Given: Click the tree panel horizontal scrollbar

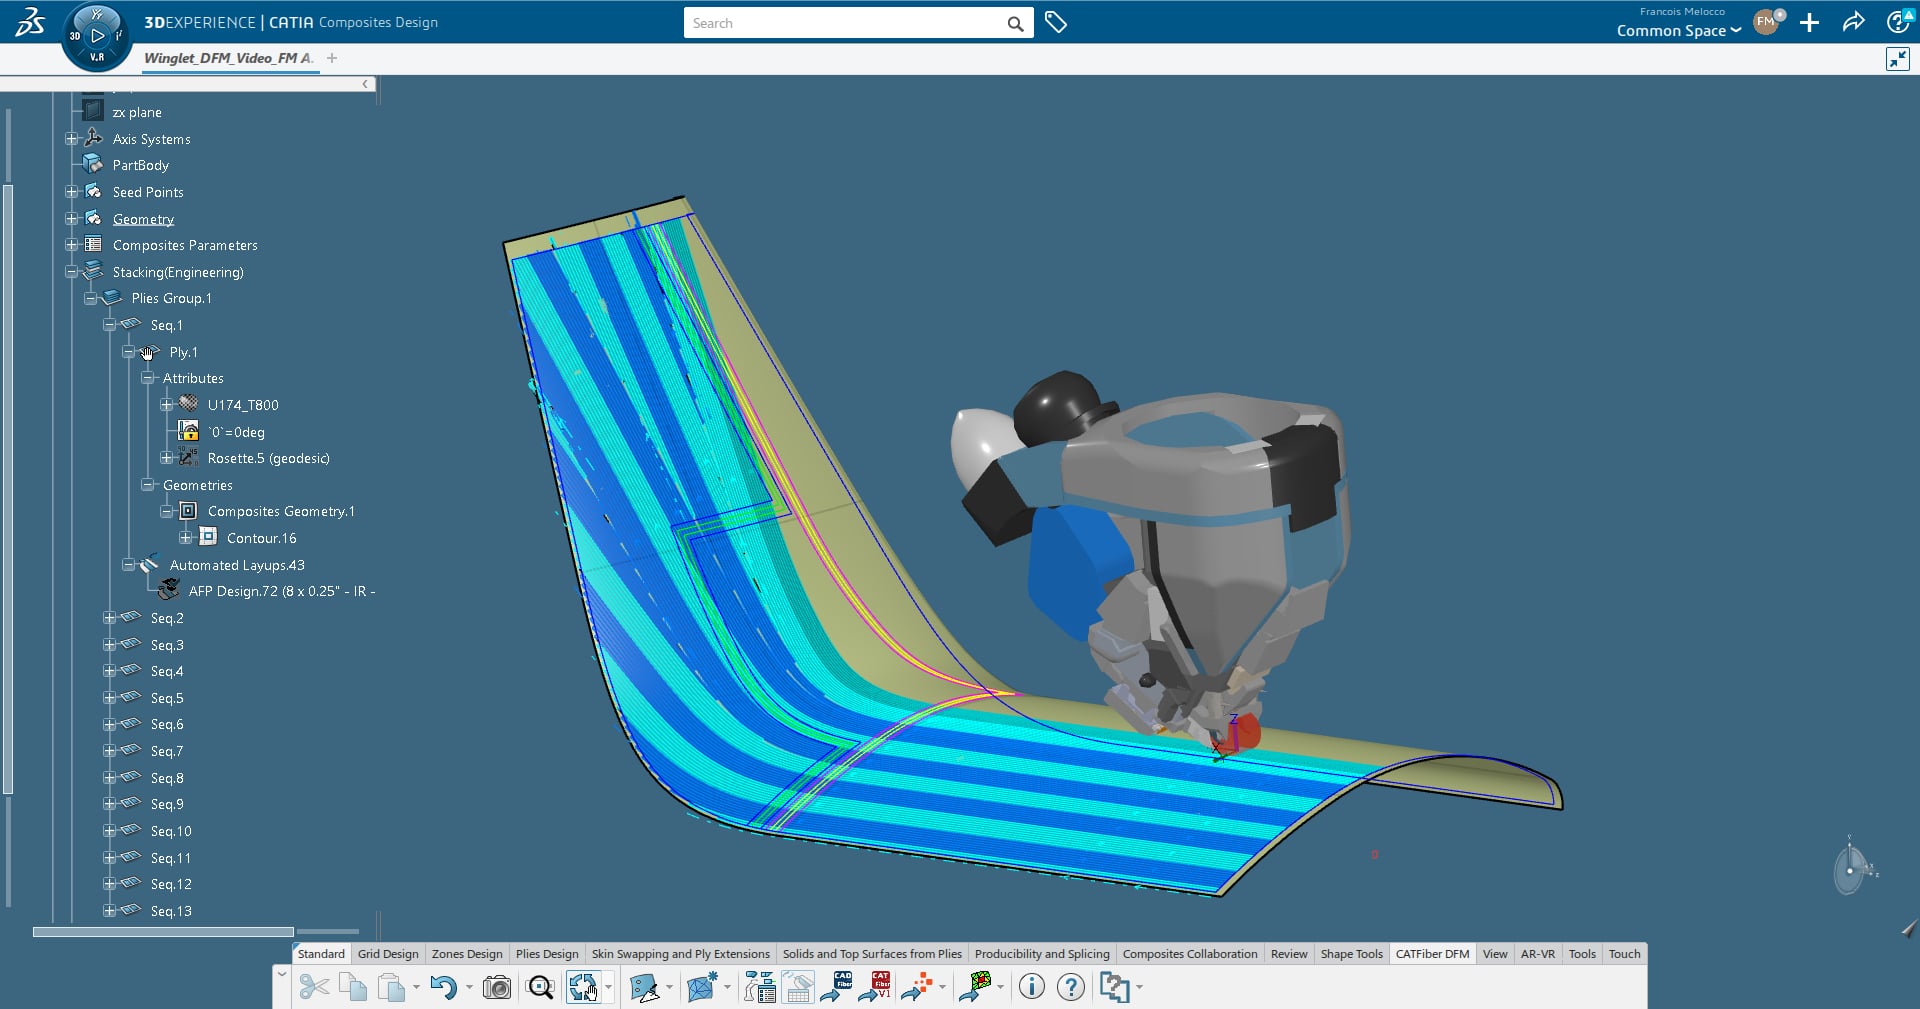Looking at the screenshot, I should pos(163,932).
